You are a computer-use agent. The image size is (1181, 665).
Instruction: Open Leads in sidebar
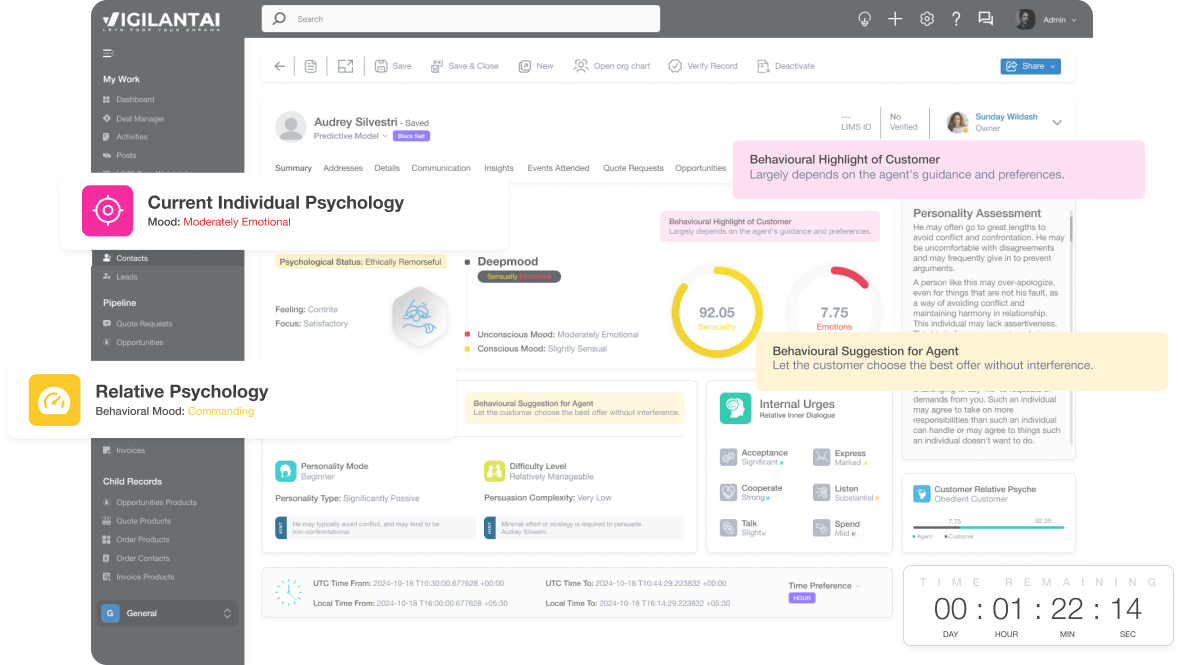[120, 277]
